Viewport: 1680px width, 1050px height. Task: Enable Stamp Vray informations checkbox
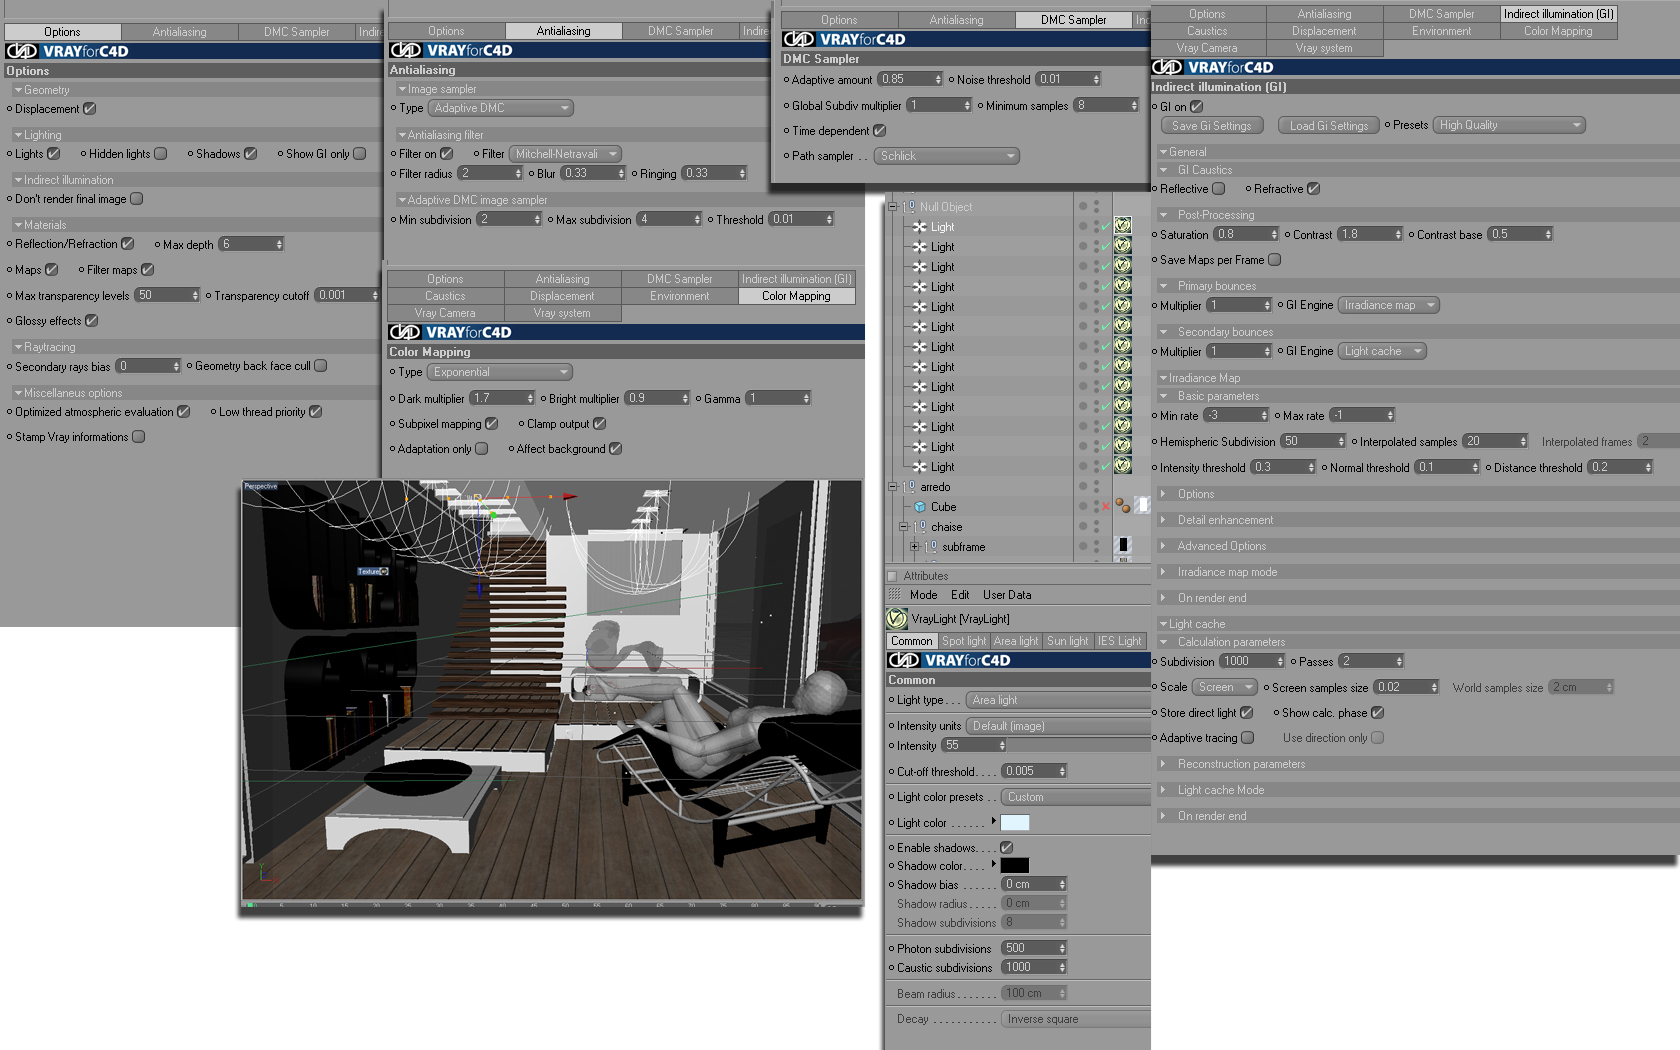point(139,437)
